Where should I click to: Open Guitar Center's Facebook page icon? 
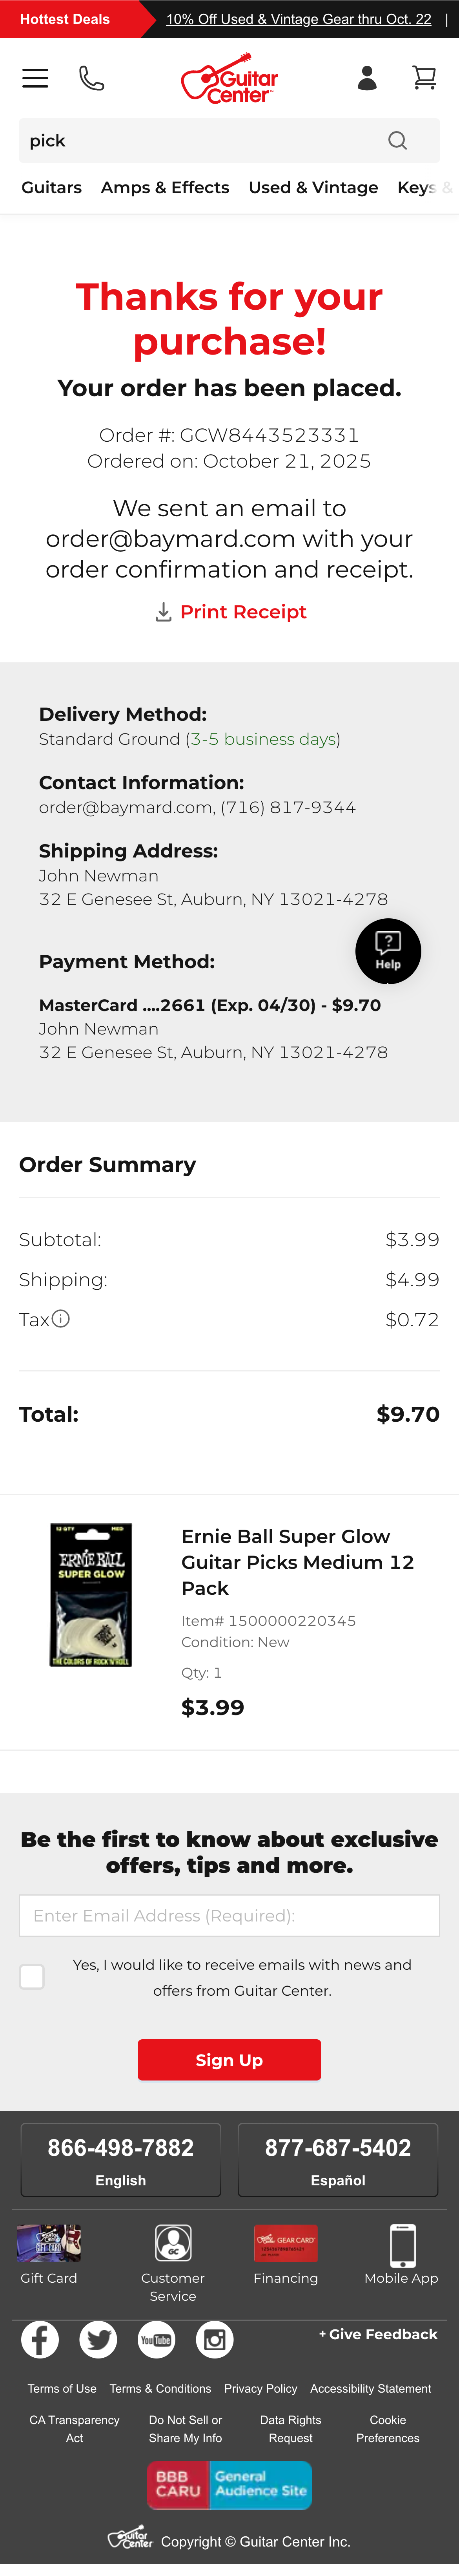(x=40, y=2340)
